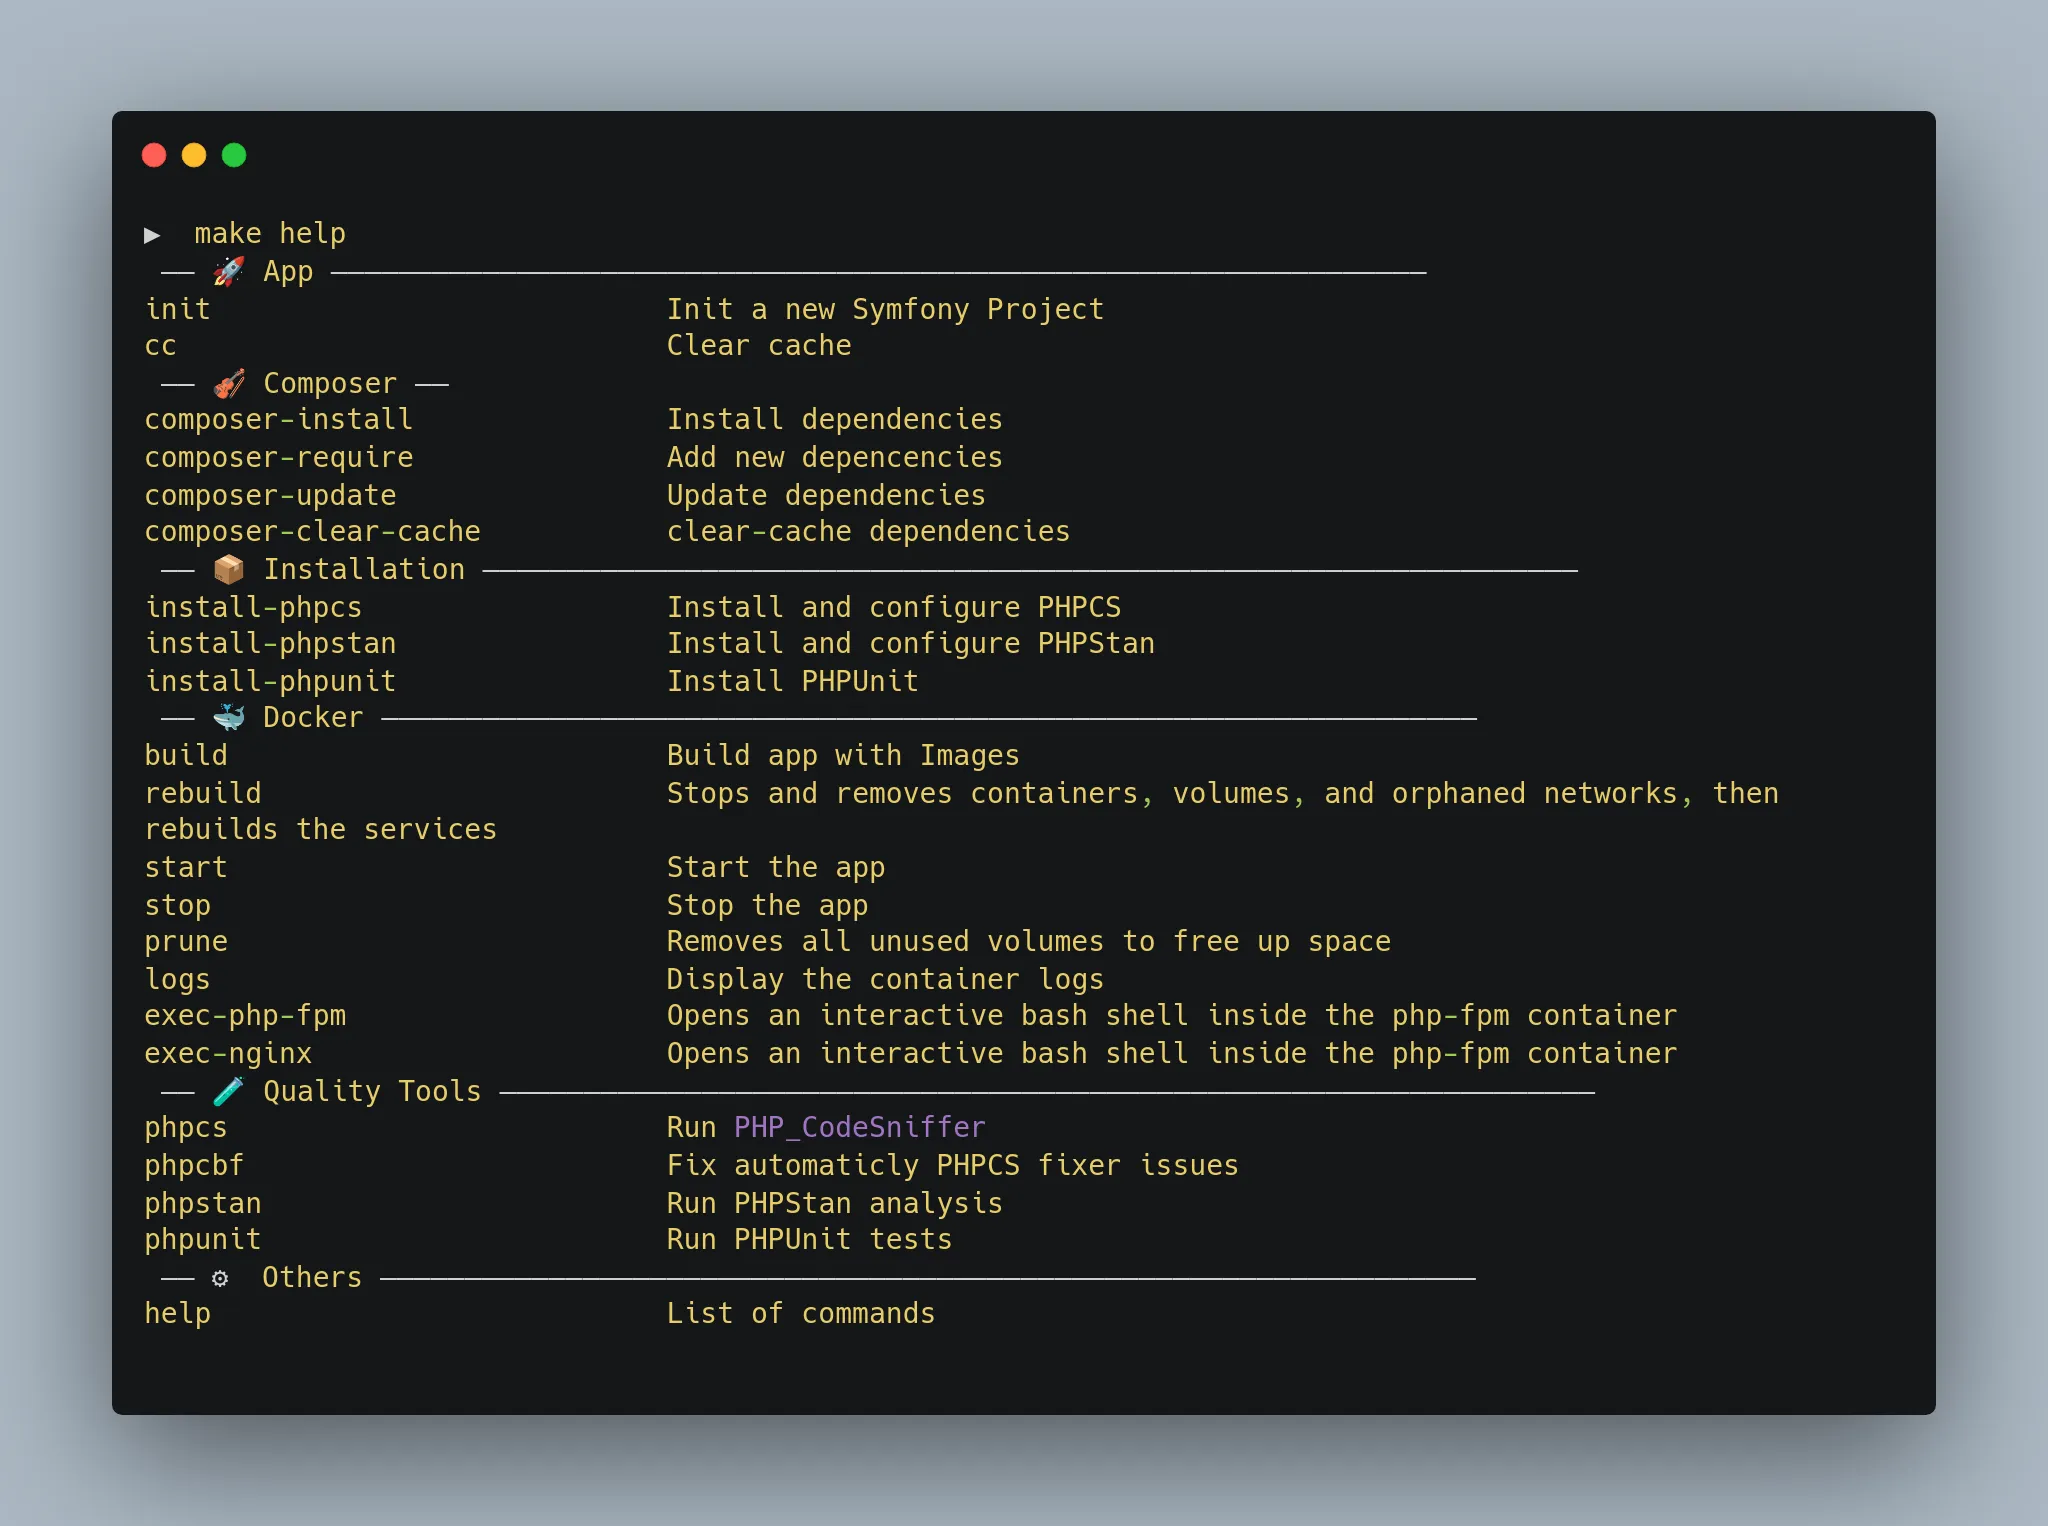Click the 'phpcs' command in Quality Tools

point(186,1128)
